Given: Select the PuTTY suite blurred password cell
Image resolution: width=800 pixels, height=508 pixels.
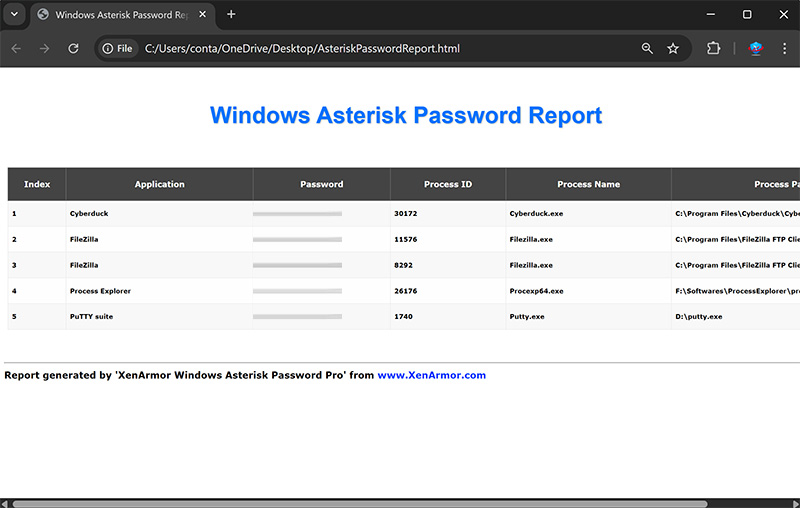Looking at the screenshot, I should (x=321, y=317).
